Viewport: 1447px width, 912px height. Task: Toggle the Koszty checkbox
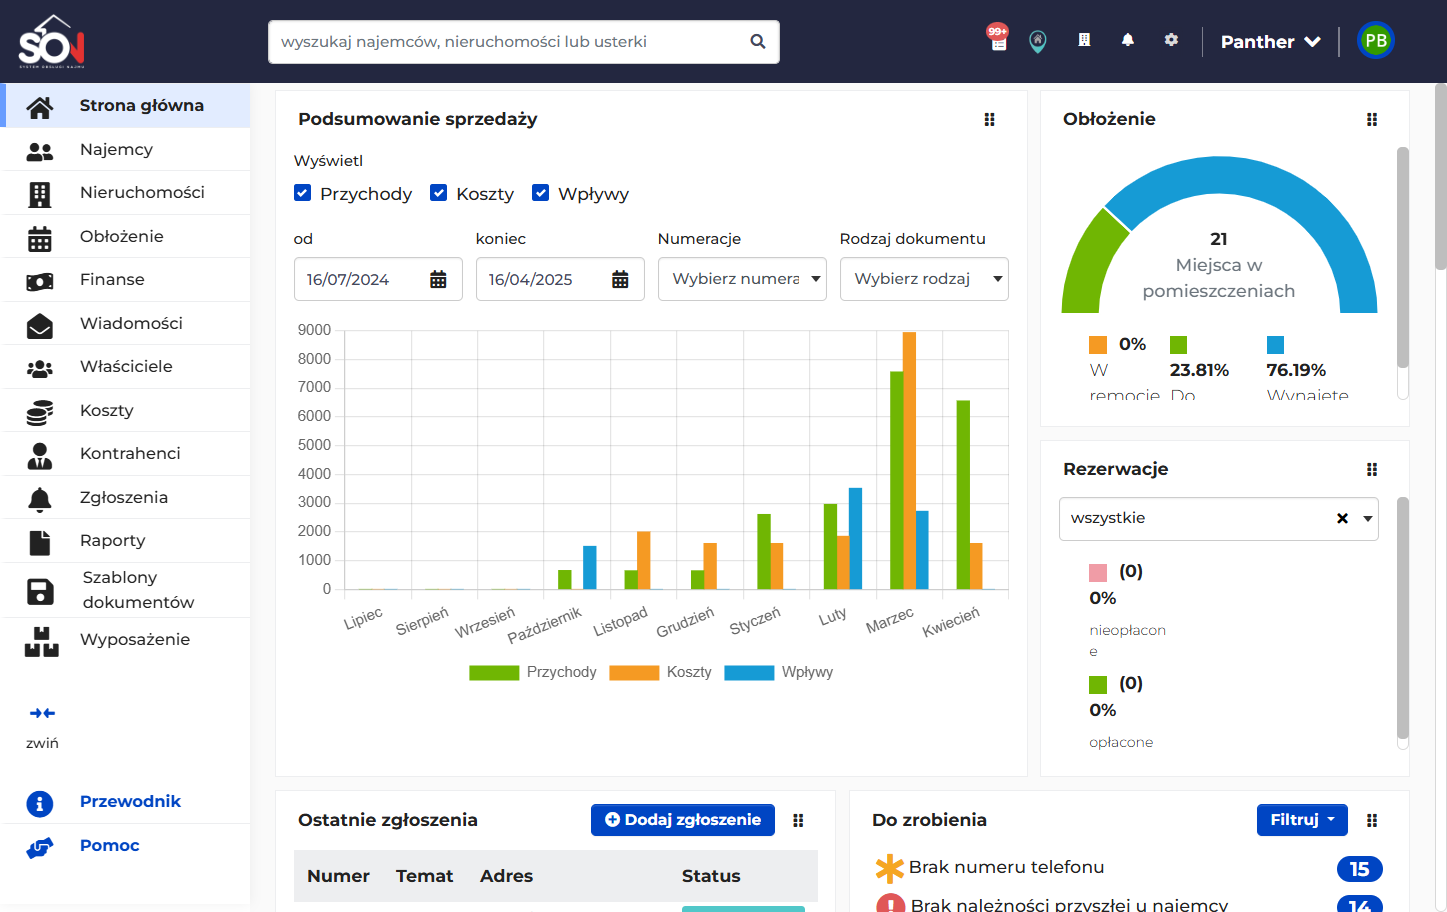pos(438,193)
